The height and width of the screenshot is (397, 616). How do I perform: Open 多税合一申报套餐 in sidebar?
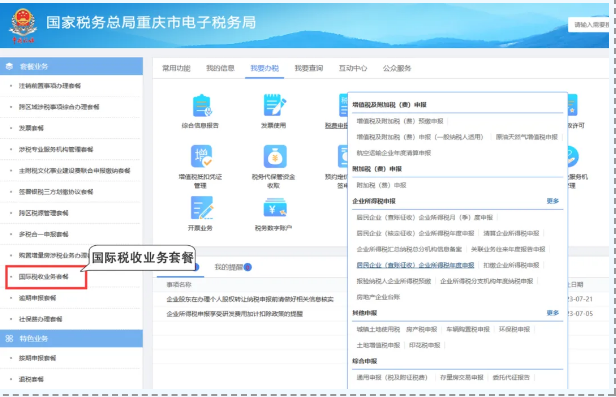coord(44,234)
